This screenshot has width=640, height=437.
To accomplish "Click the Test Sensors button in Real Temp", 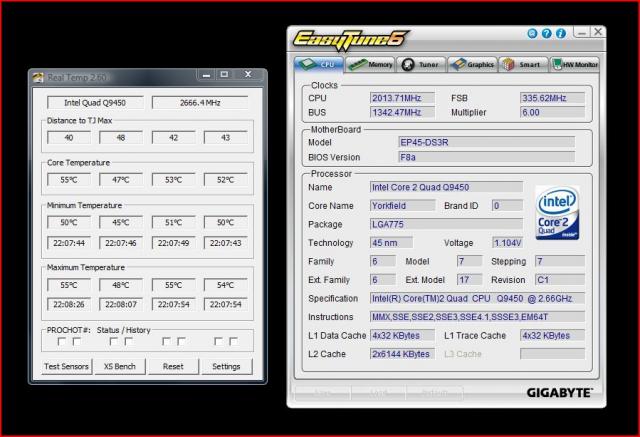I will point(67,366).
